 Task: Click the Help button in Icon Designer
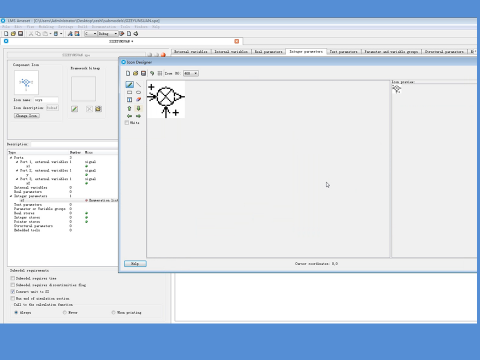coord(135,264)
